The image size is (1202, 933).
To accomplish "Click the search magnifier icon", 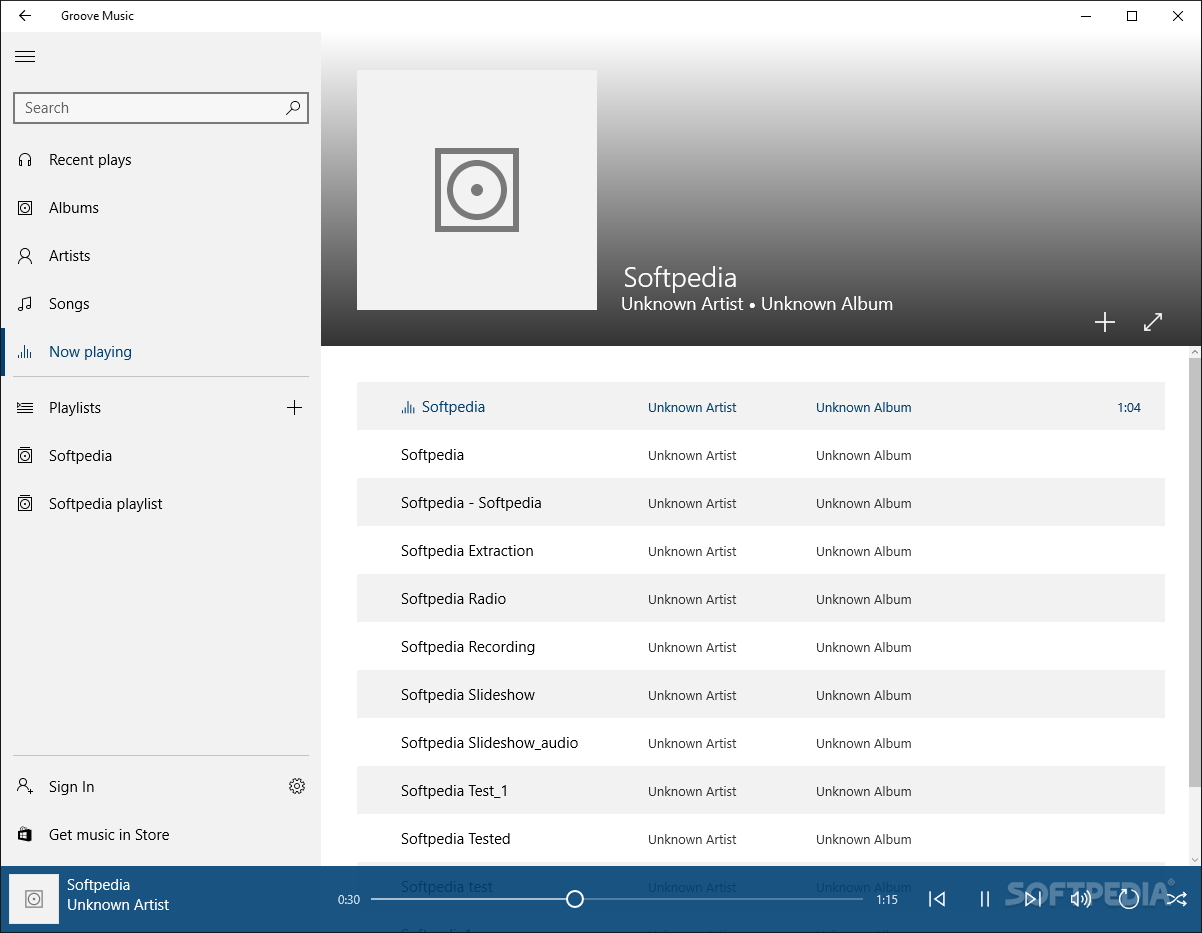I will 293,108.
